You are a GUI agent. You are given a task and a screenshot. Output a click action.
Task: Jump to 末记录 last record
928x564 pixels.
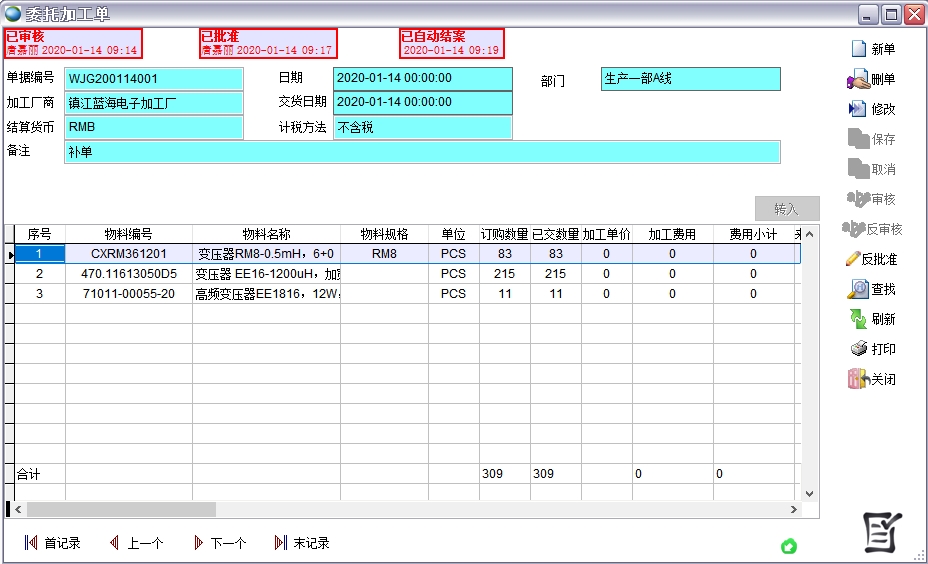click(x=280, y=543)
